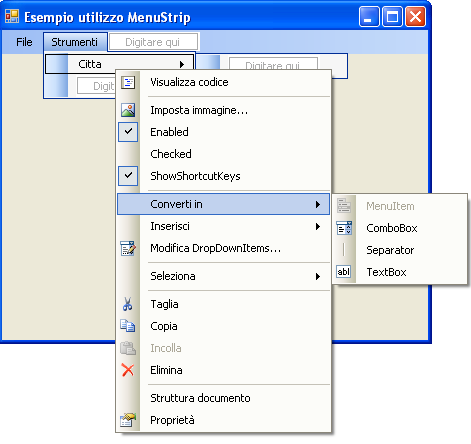Click the ComboBox icon in submenu

click(344, 228)
